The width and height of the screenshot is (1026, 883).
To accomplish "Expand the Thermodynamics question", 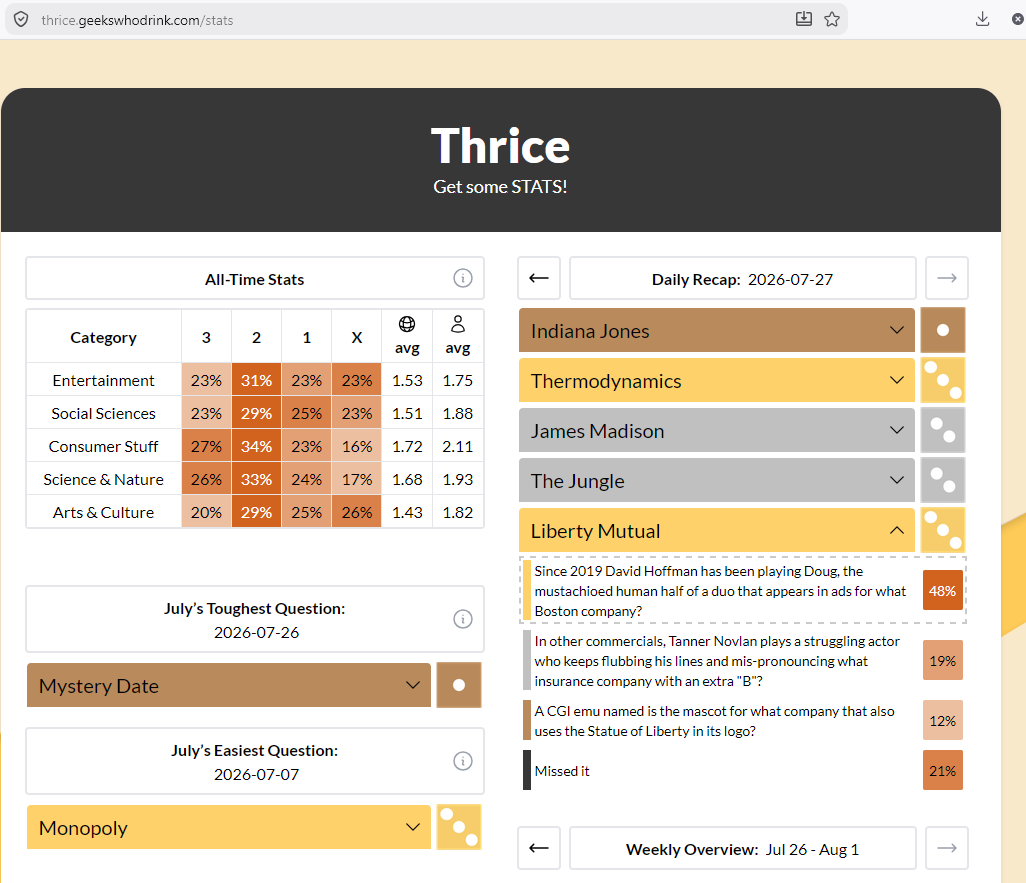I will coord(716,380).
